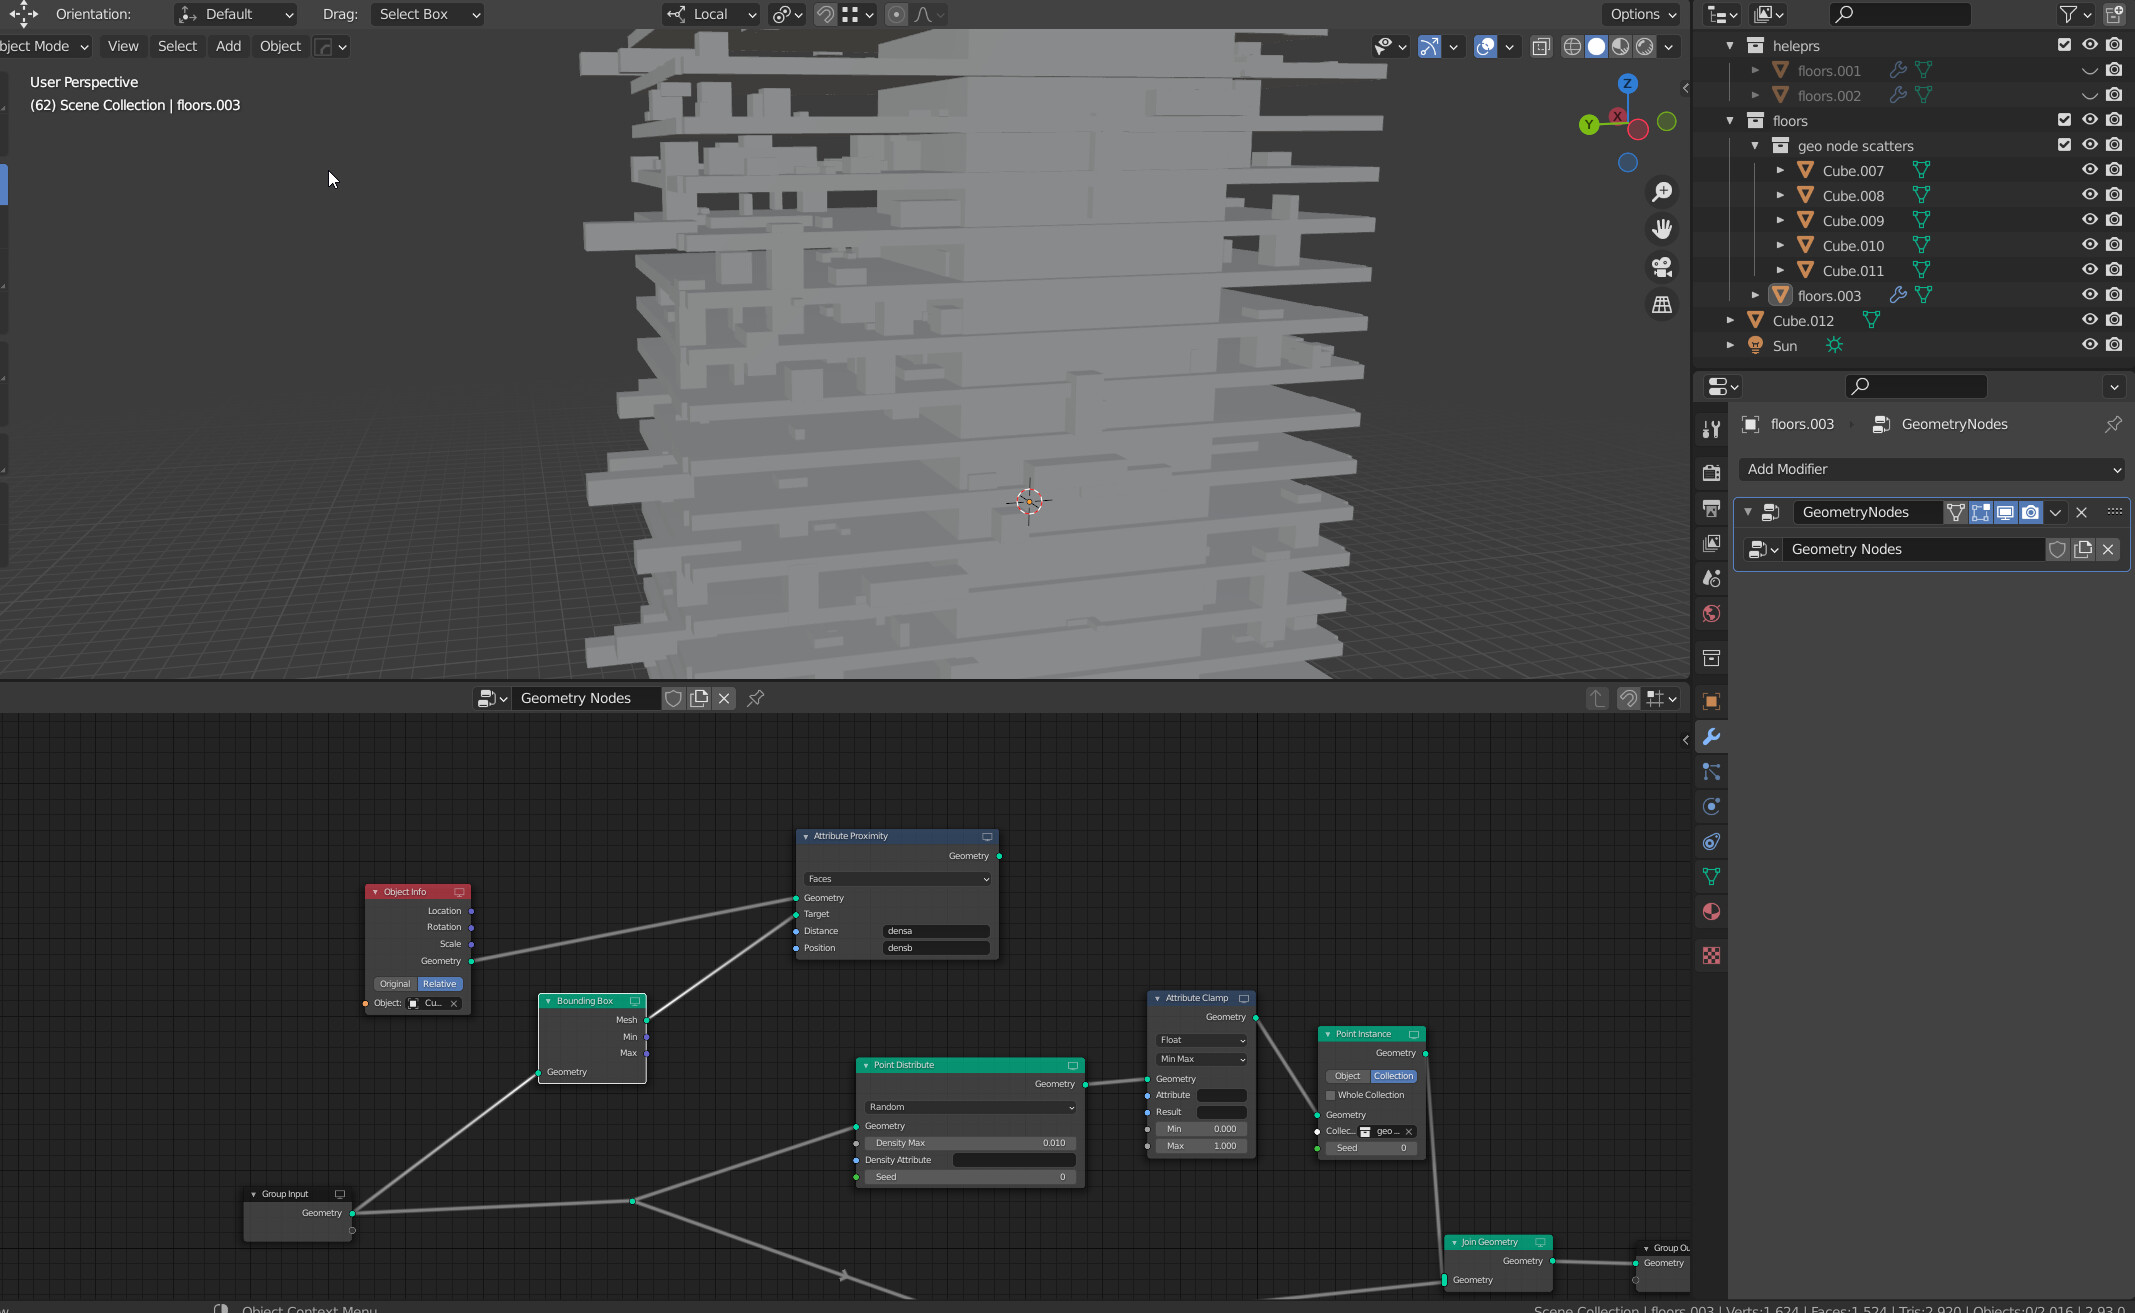Open the Add menu
The width and height of the screenshot is (2135, 1313).
[228, 46]
